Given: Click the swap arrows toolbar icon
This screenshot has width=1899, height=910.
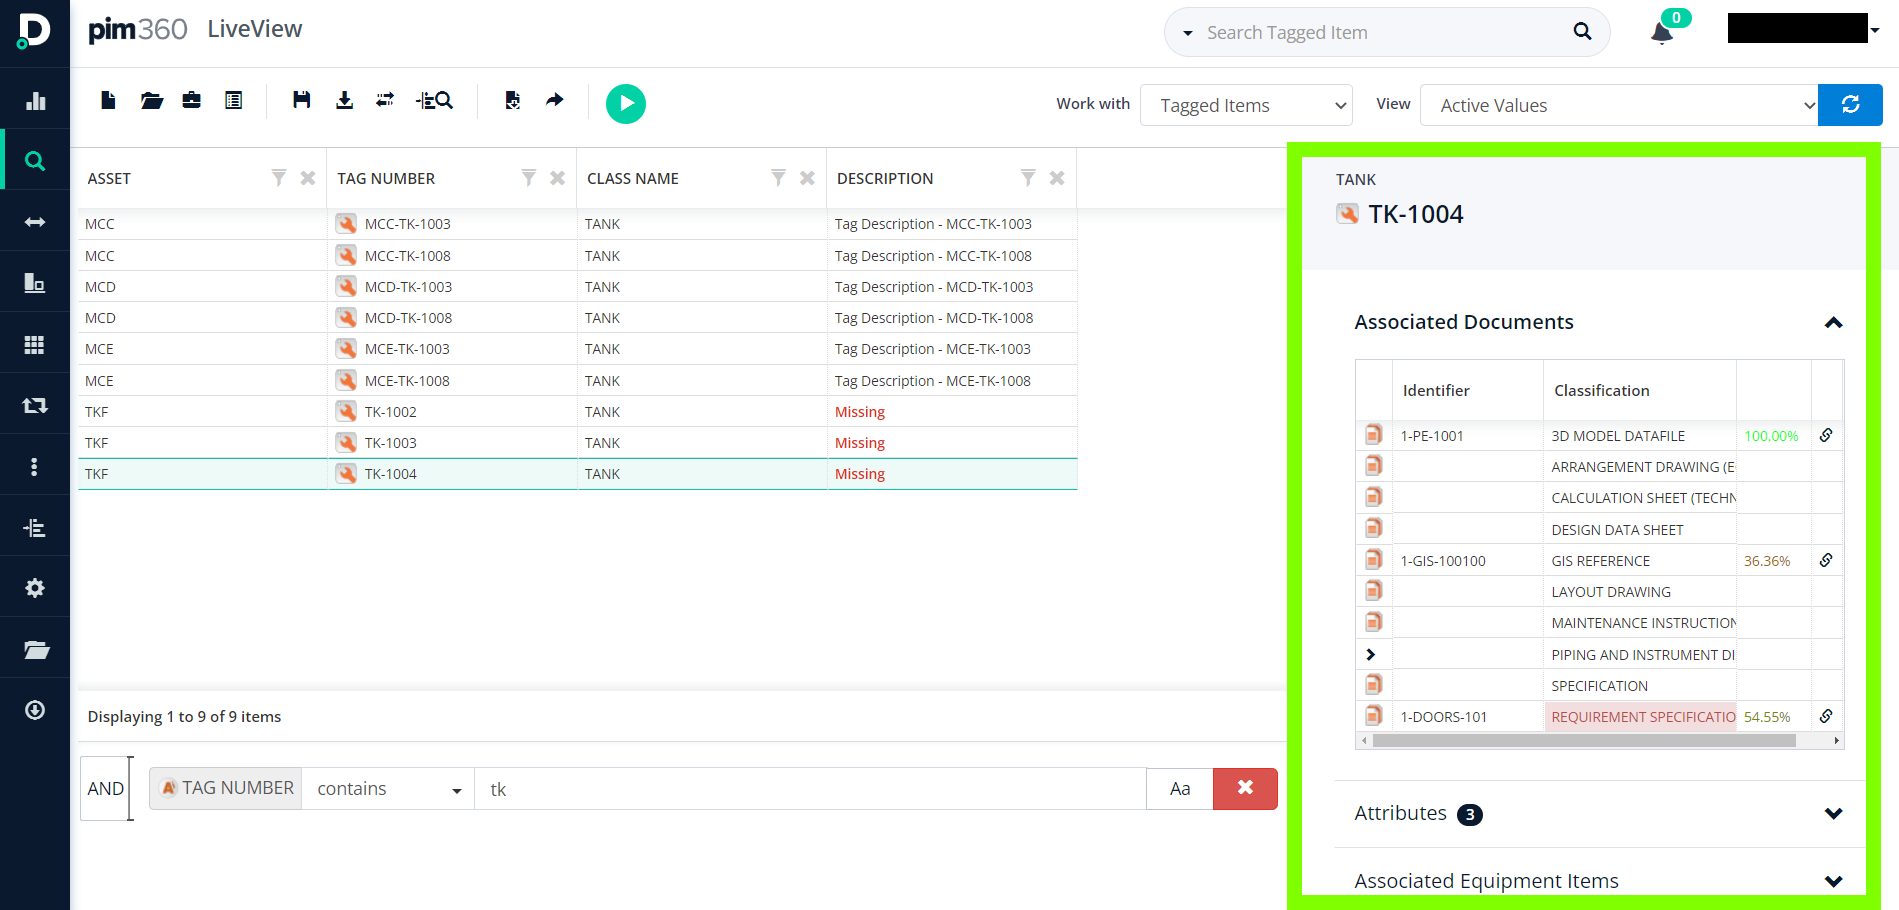Looking at the screenshot, I should pyautogui.click(x=385, y=100).
